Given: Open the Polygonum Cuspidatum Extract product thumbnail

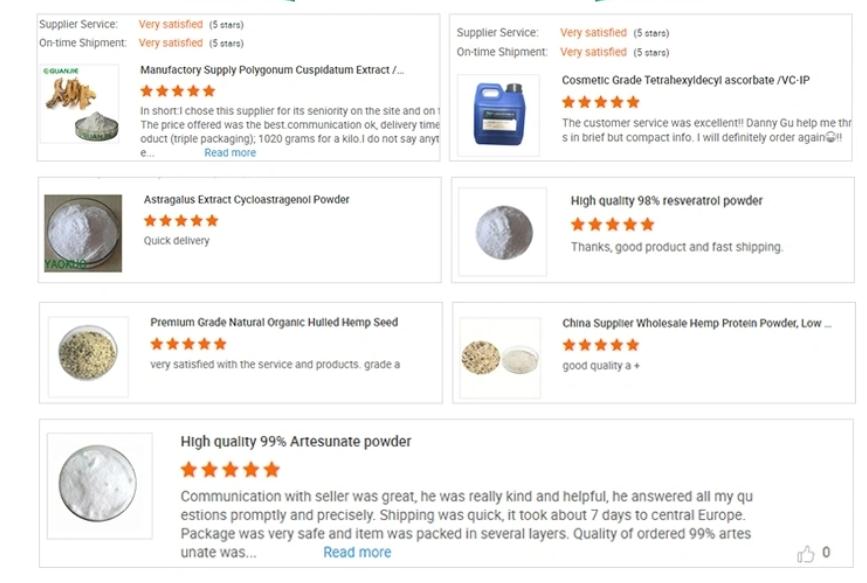Looking at the screenshot, I should point(81,109).
